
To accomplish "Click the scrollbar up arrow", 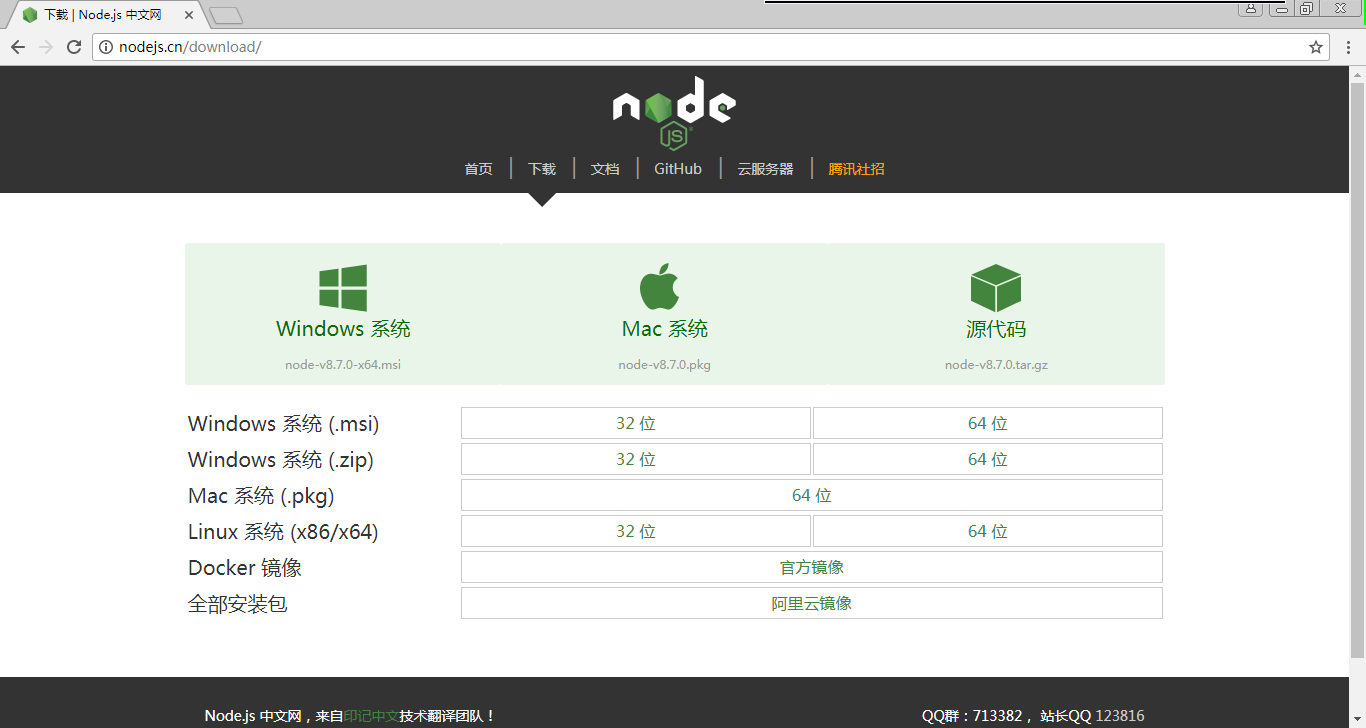I will tap(1357, 74).
